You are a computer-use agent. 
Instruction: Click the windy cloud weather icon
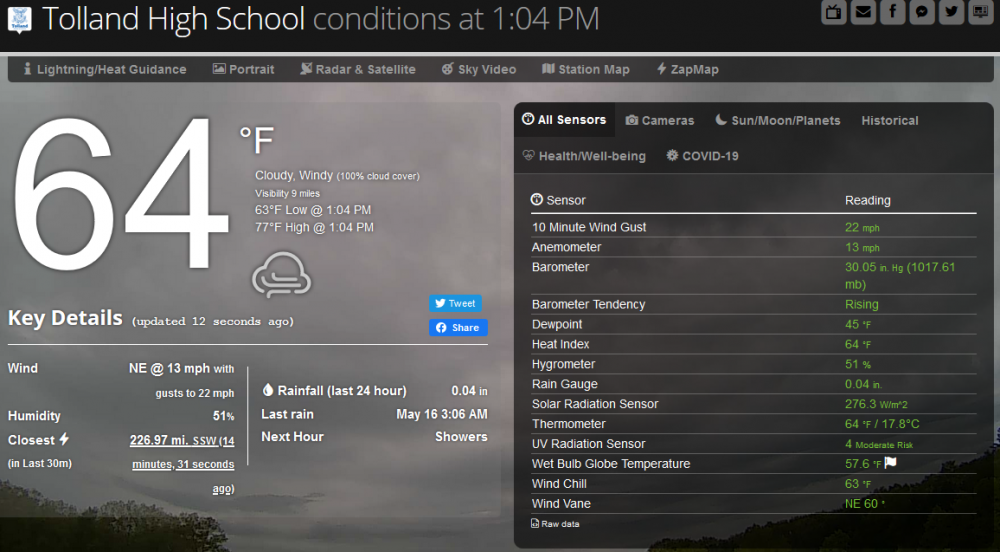click(x=281, y=275)
